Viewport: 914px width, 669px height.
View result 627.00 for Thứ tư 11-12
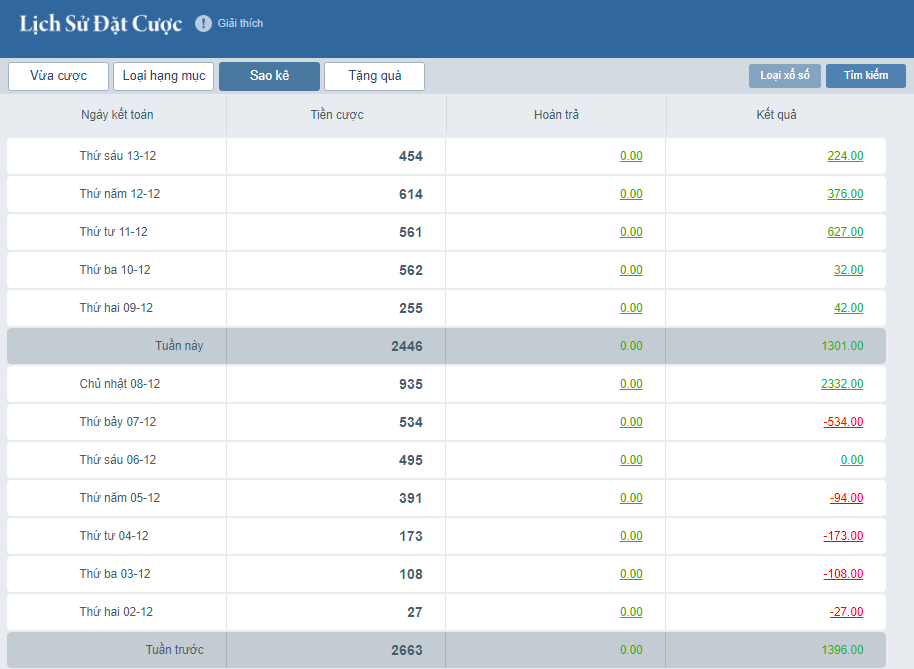pos(845,232)
